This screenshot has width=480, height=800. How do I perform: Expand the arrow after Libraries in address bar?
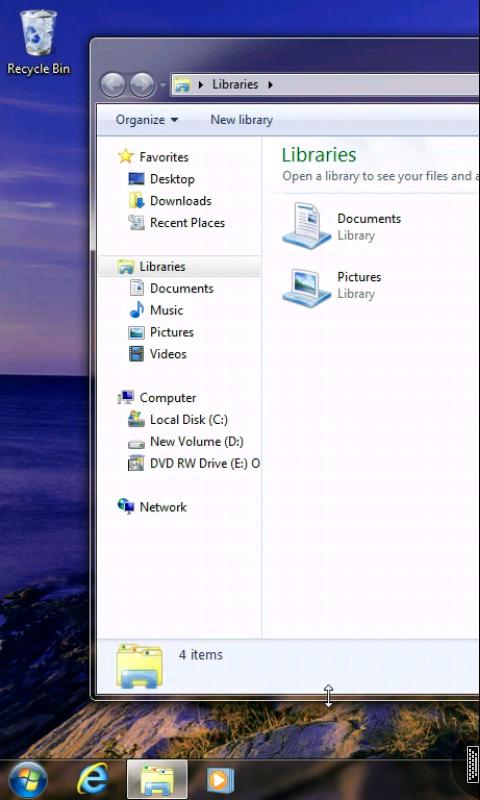tap(270, 85)
